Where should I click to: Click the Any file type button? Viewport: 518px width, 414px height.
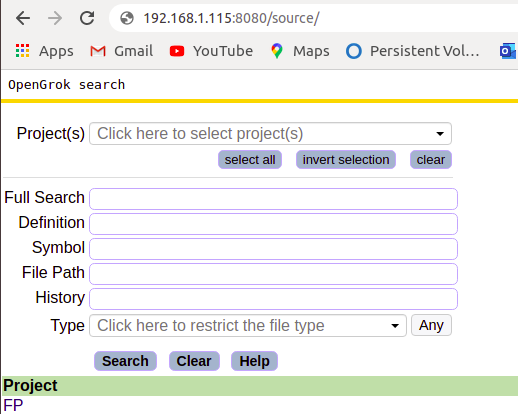431,325
